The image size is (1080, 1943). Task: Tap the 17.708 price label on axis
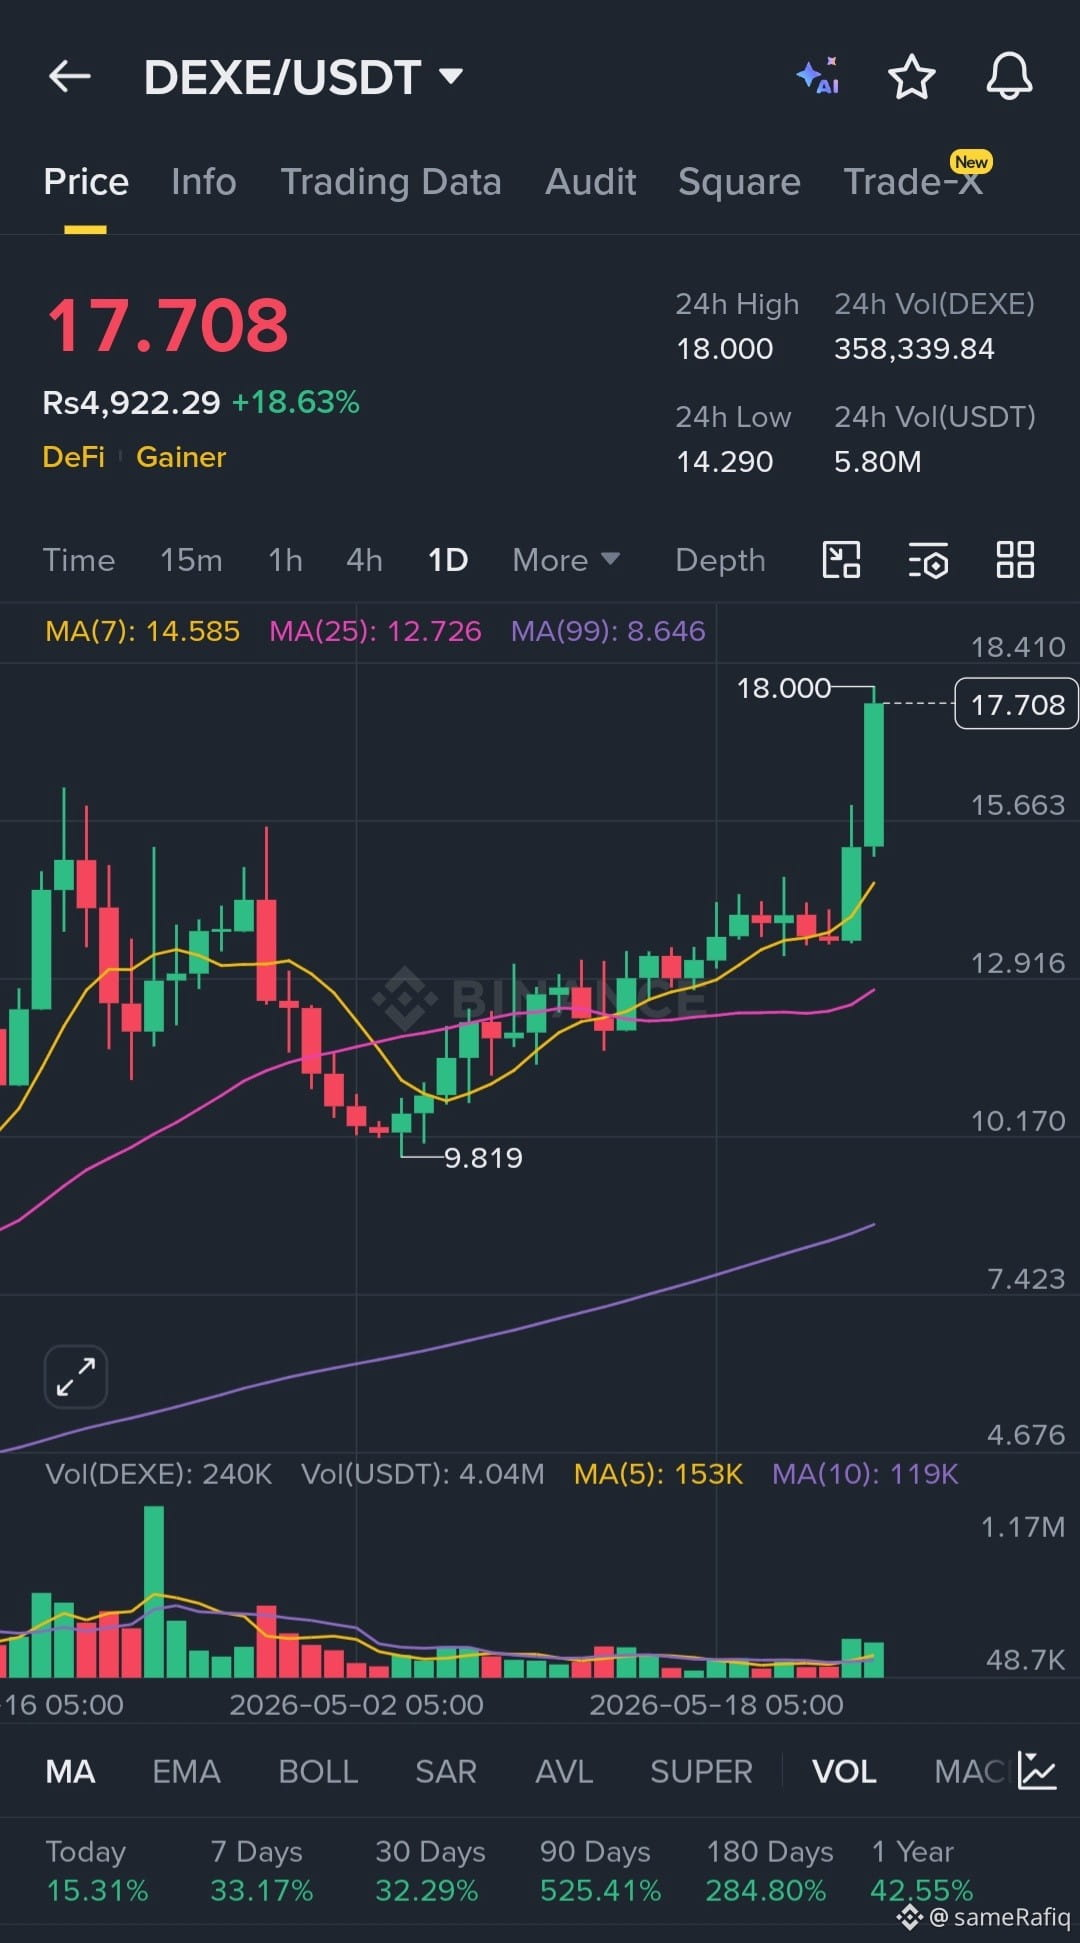click(x=1017, y=704)
